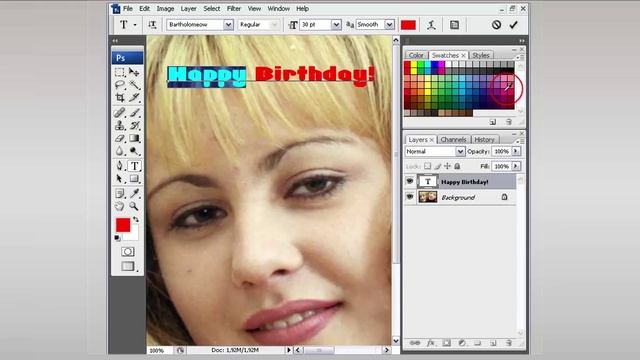Toggle lock all for layer
This screenshot has width=640, height=360.
[457, 166]
